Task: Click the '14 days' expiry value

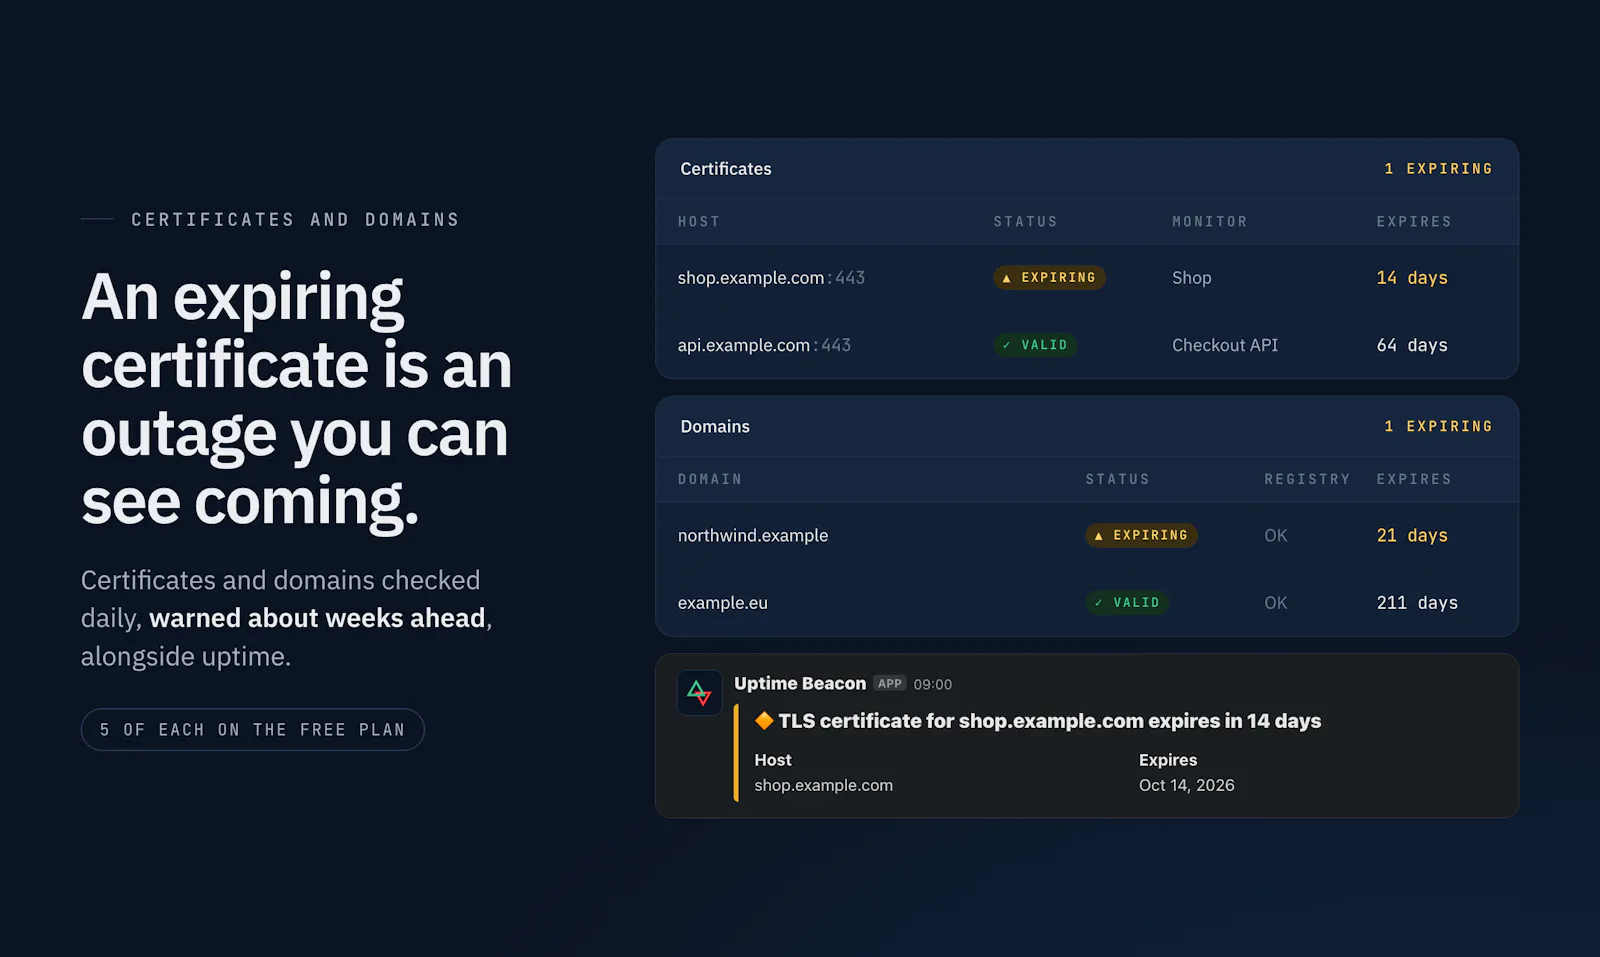Action: [x=1412, y=278]
